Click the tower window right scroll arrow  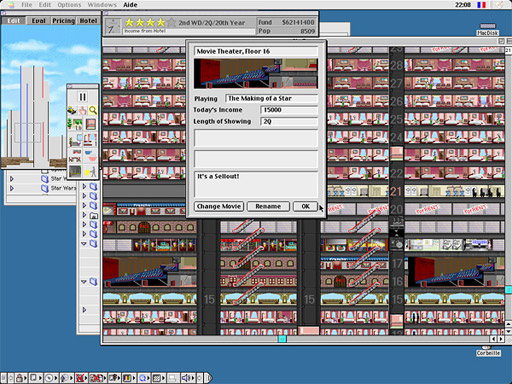[501, 339]
